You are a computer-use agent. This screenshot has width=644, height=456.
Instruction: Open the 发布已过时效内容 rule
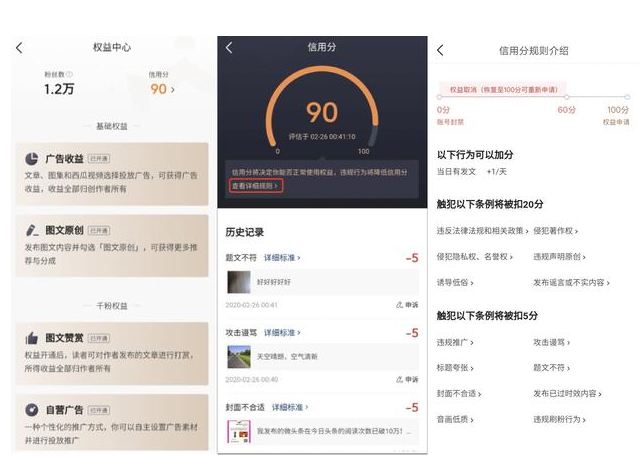567,394
